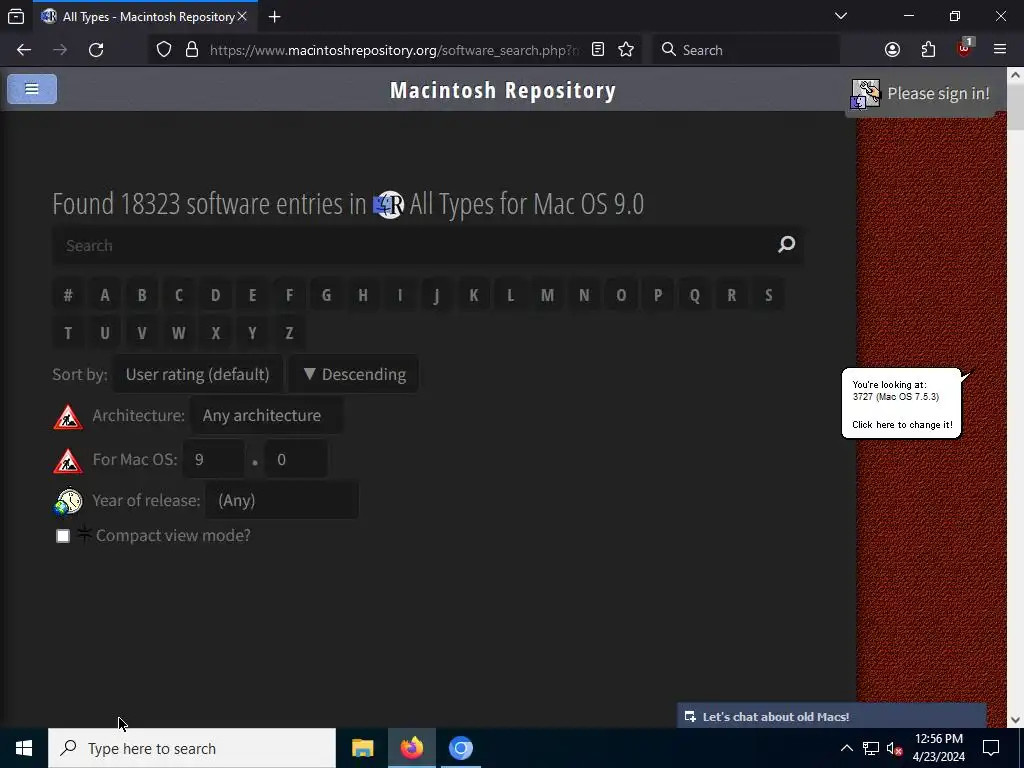Bookmark this page with the star icon
The height and width of the screenshot is (768, 1024).
pos(626,50)
